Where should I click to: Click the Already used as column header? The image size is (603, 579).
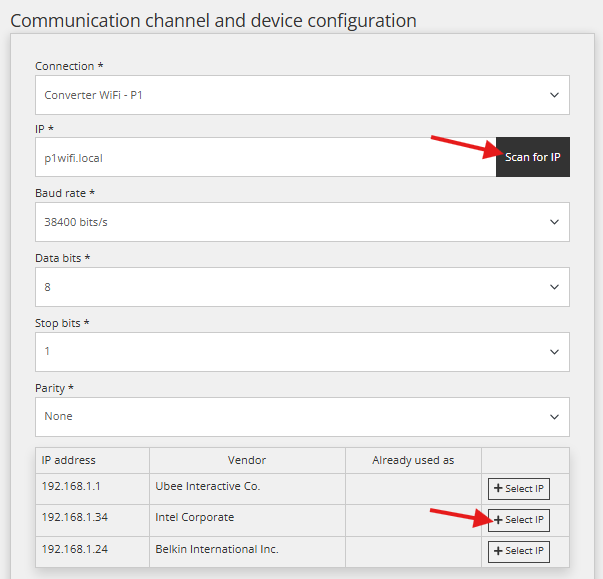(413, 460)
